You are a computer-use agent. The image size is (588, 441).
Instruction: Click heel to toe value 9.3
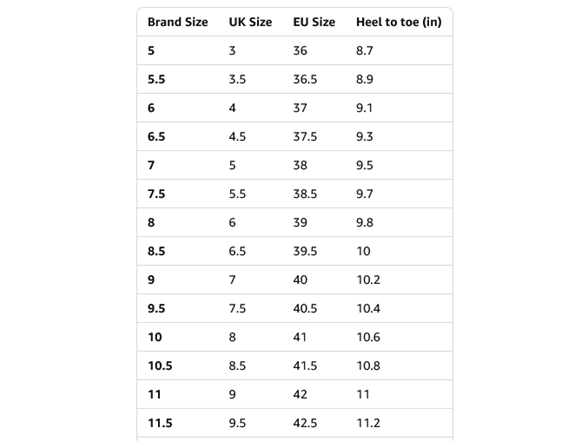(x=364, y=136)
